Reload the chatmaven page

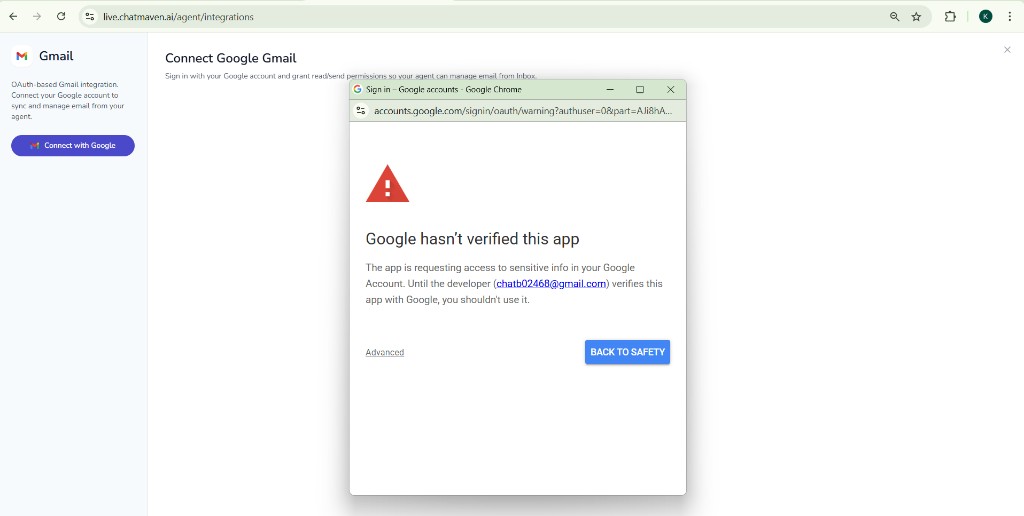(x=61, y=17)
